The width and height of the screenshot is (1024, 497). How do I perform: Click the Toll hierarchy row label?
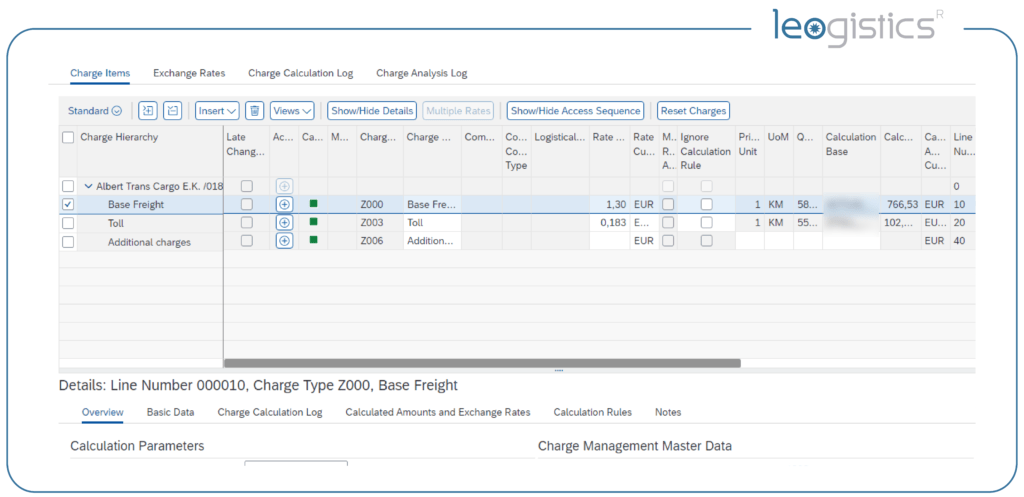(x=116, y=223)
